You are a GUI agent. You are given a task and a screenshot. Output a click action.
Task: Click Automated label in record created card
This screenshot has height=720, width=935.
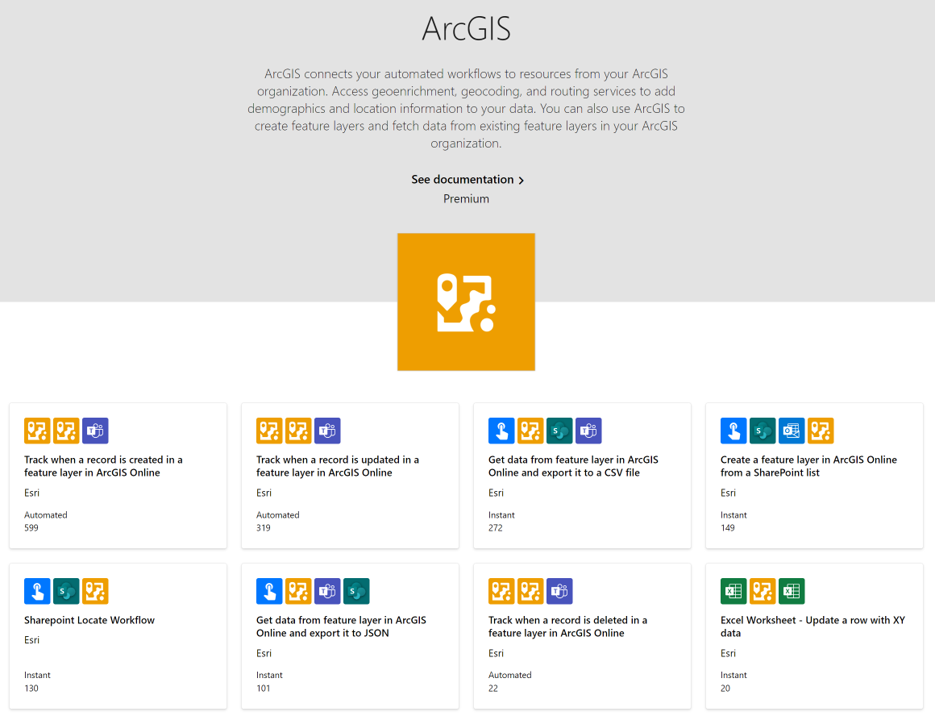pos(46,515)
